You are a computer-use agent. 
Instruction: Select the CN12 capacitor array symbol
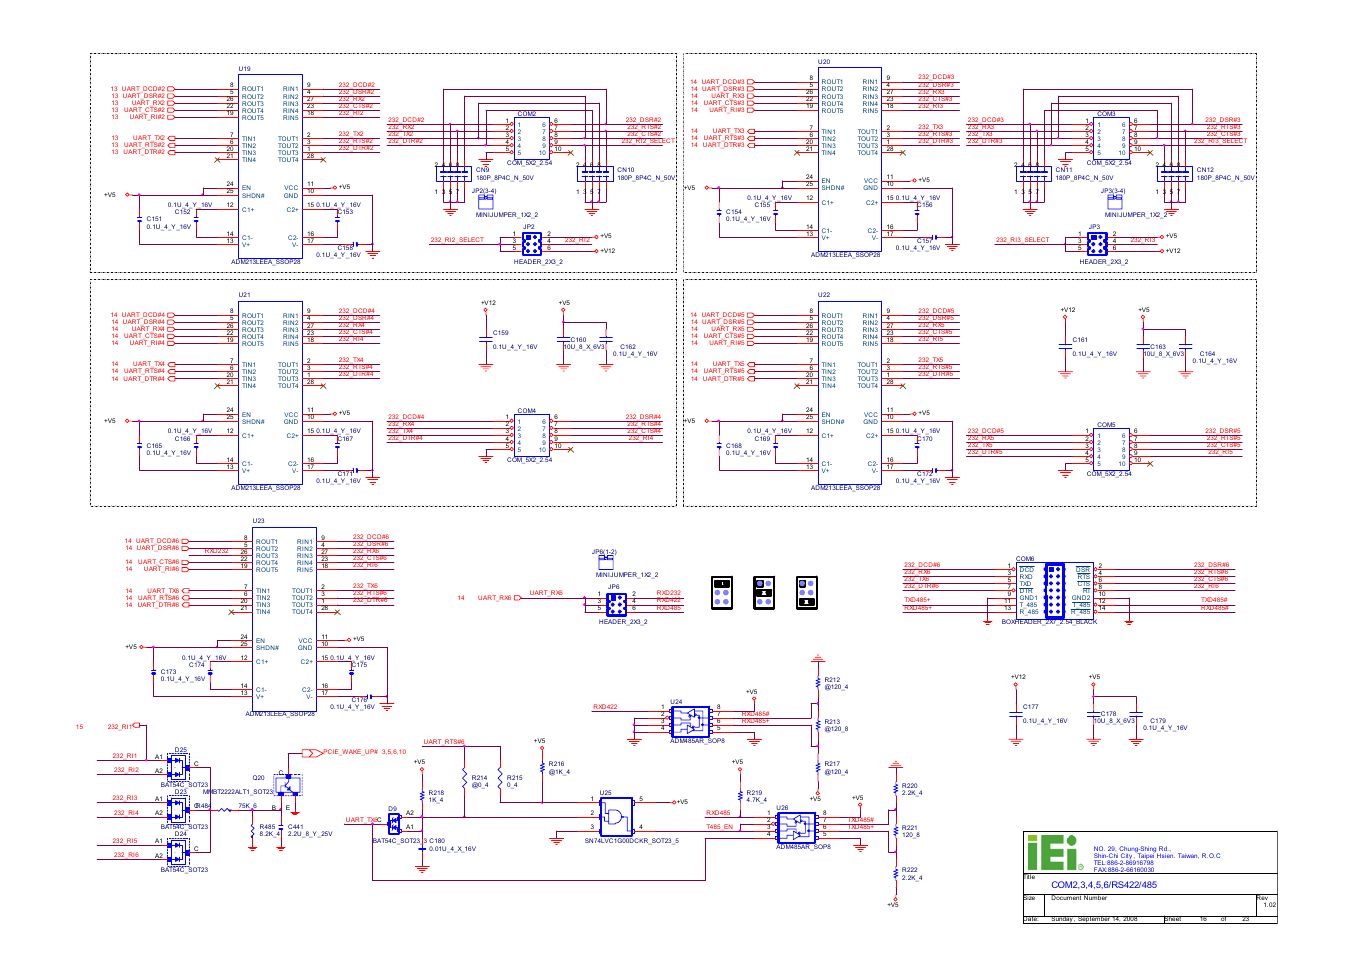[x=1173, y=173]
